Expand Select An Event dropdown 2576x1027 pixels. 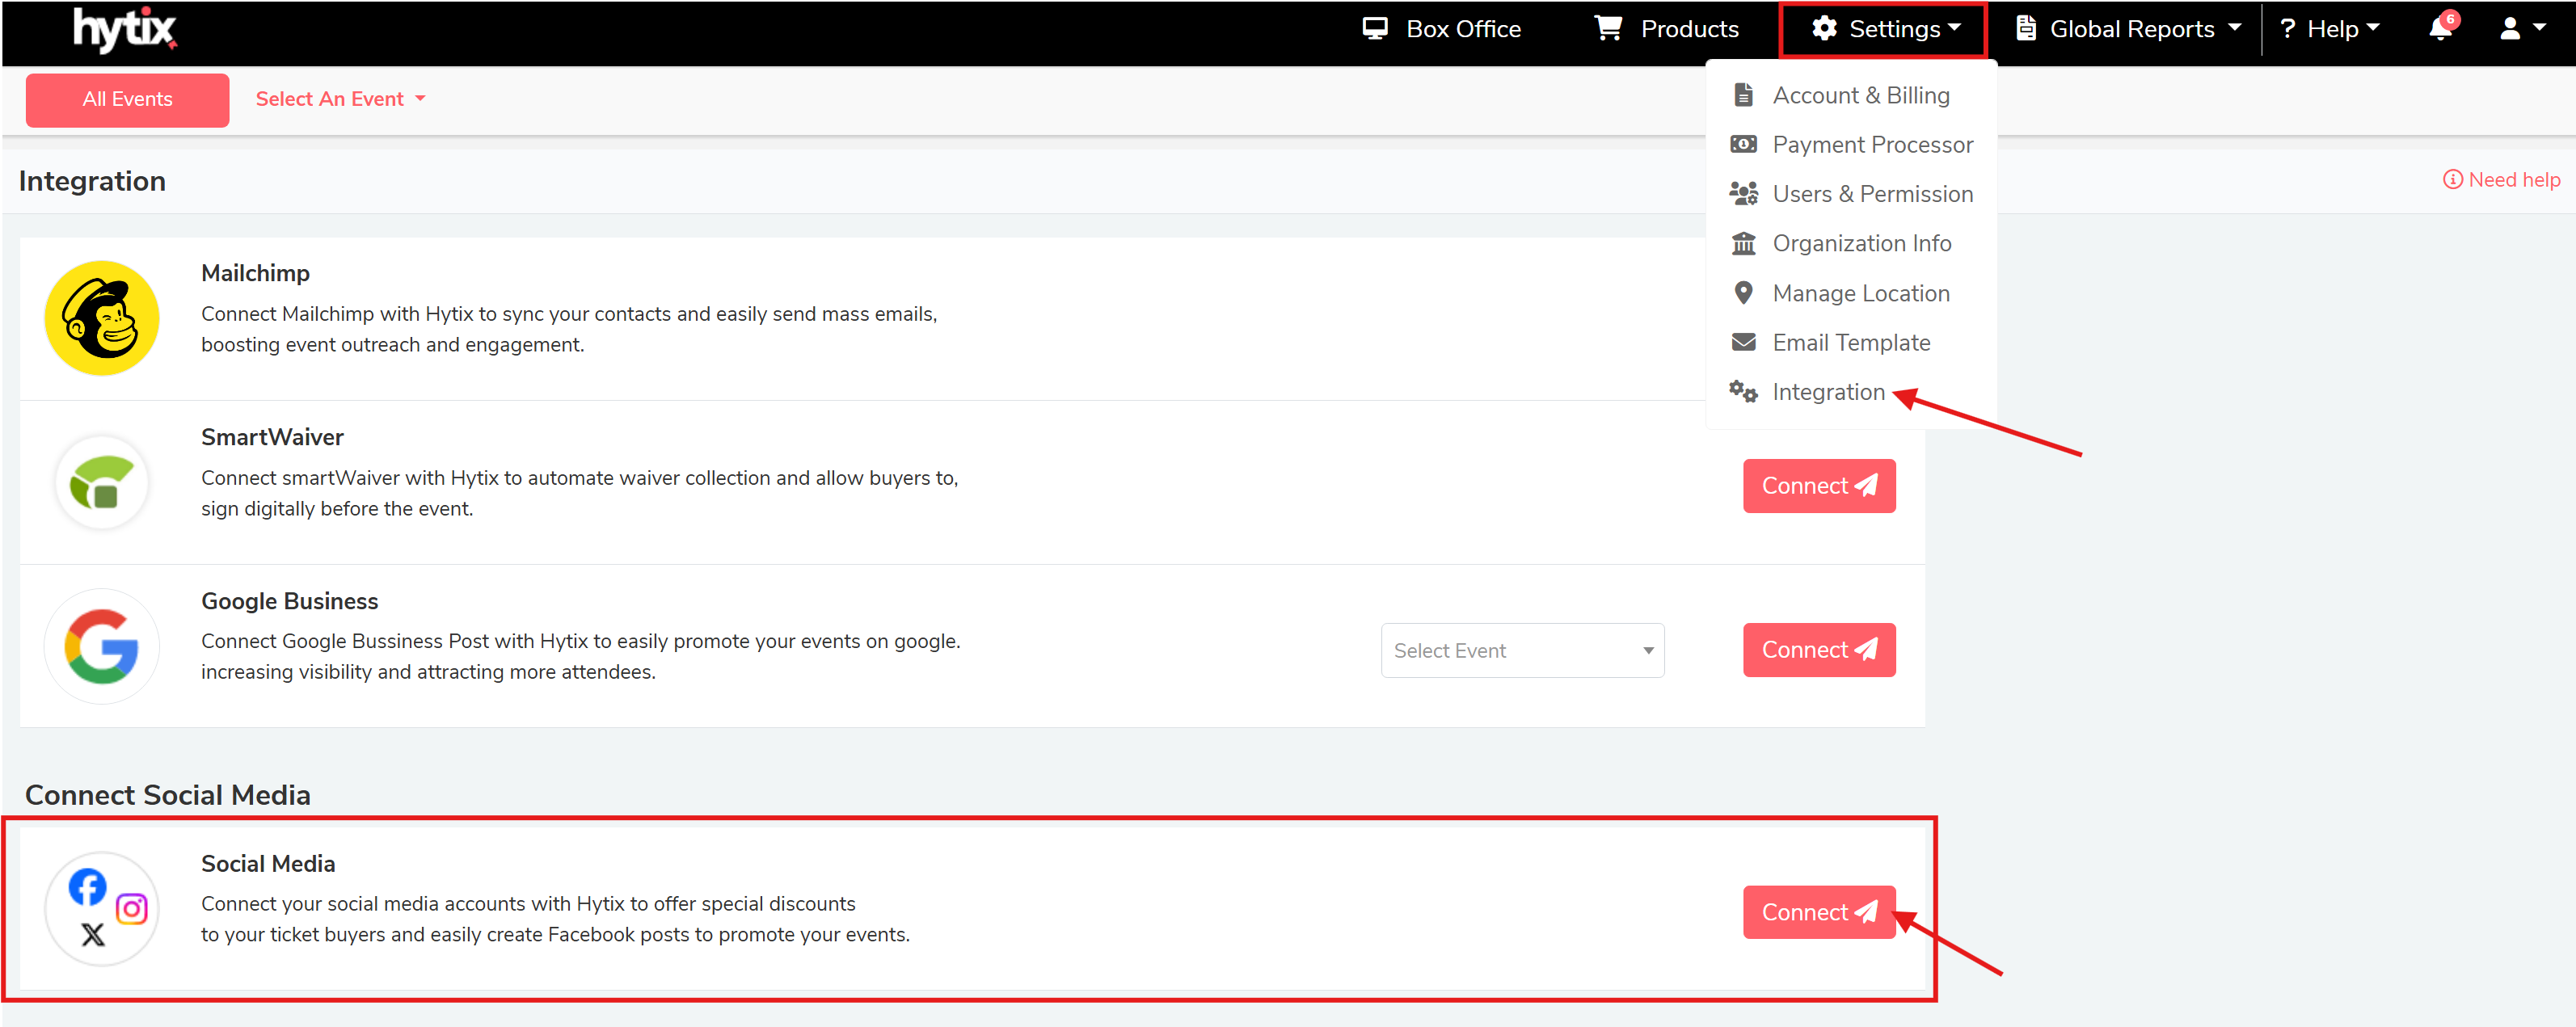tap(340, 99)
